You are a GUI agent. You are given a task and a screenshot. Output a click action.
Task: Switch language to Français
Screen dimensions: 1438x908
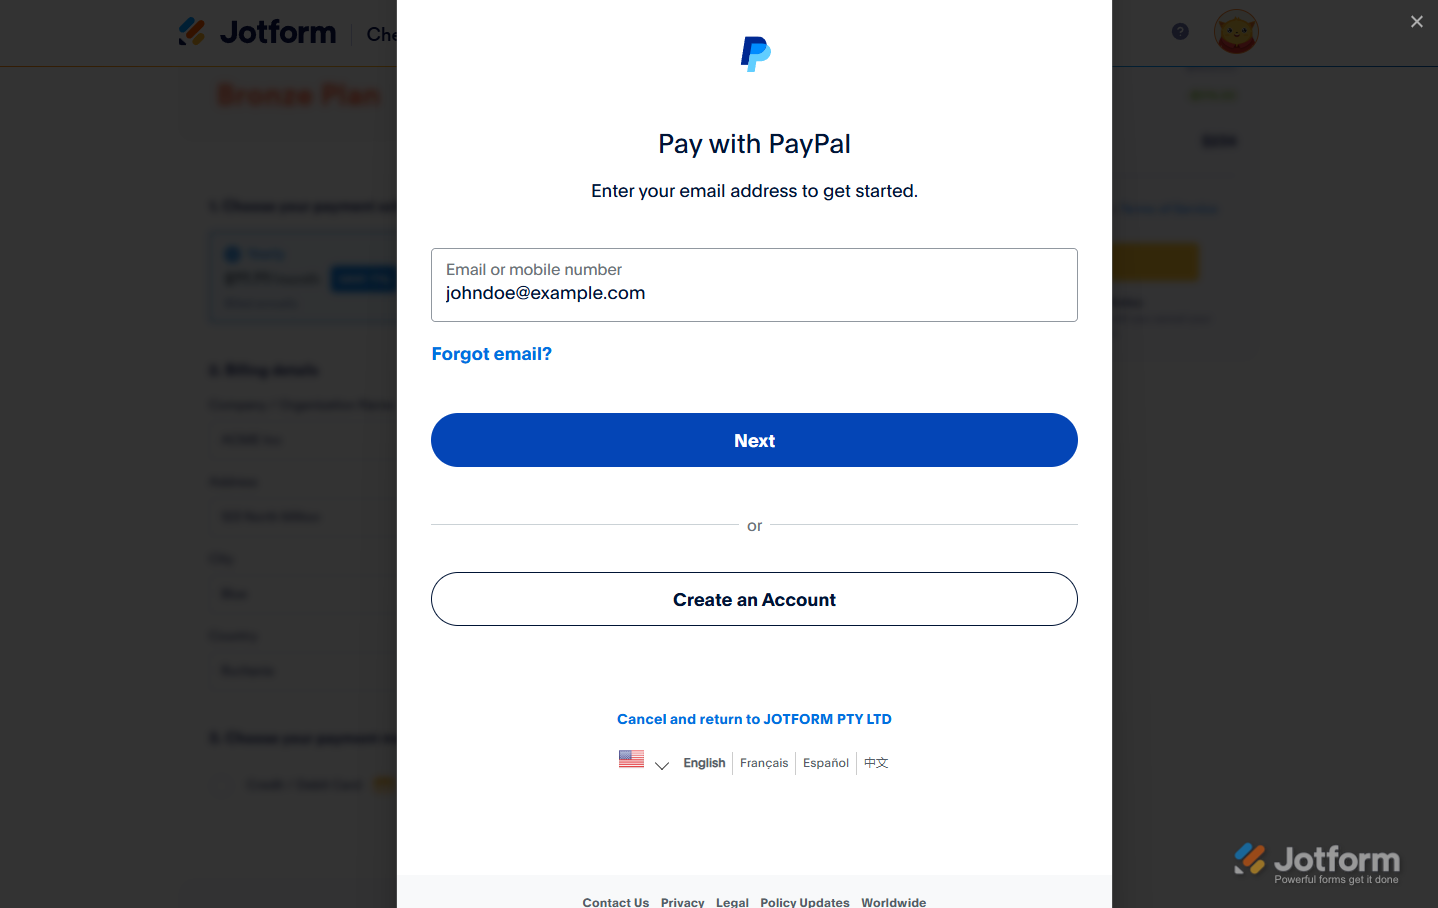pos(764,763)
